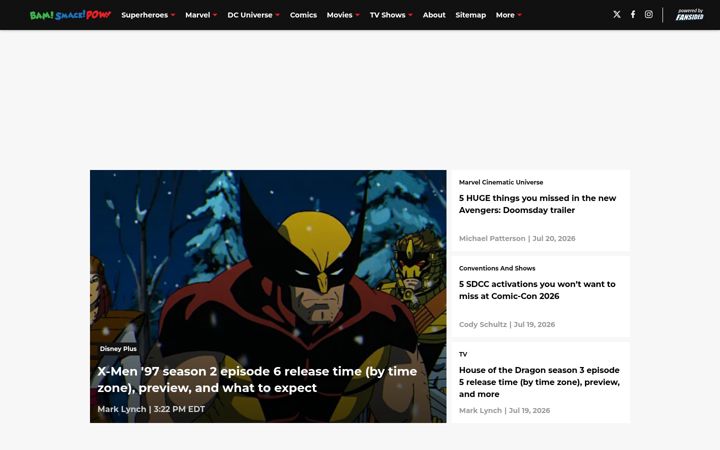Click the Disney Plus category tag
720x450 pixels.
point(118,349)
